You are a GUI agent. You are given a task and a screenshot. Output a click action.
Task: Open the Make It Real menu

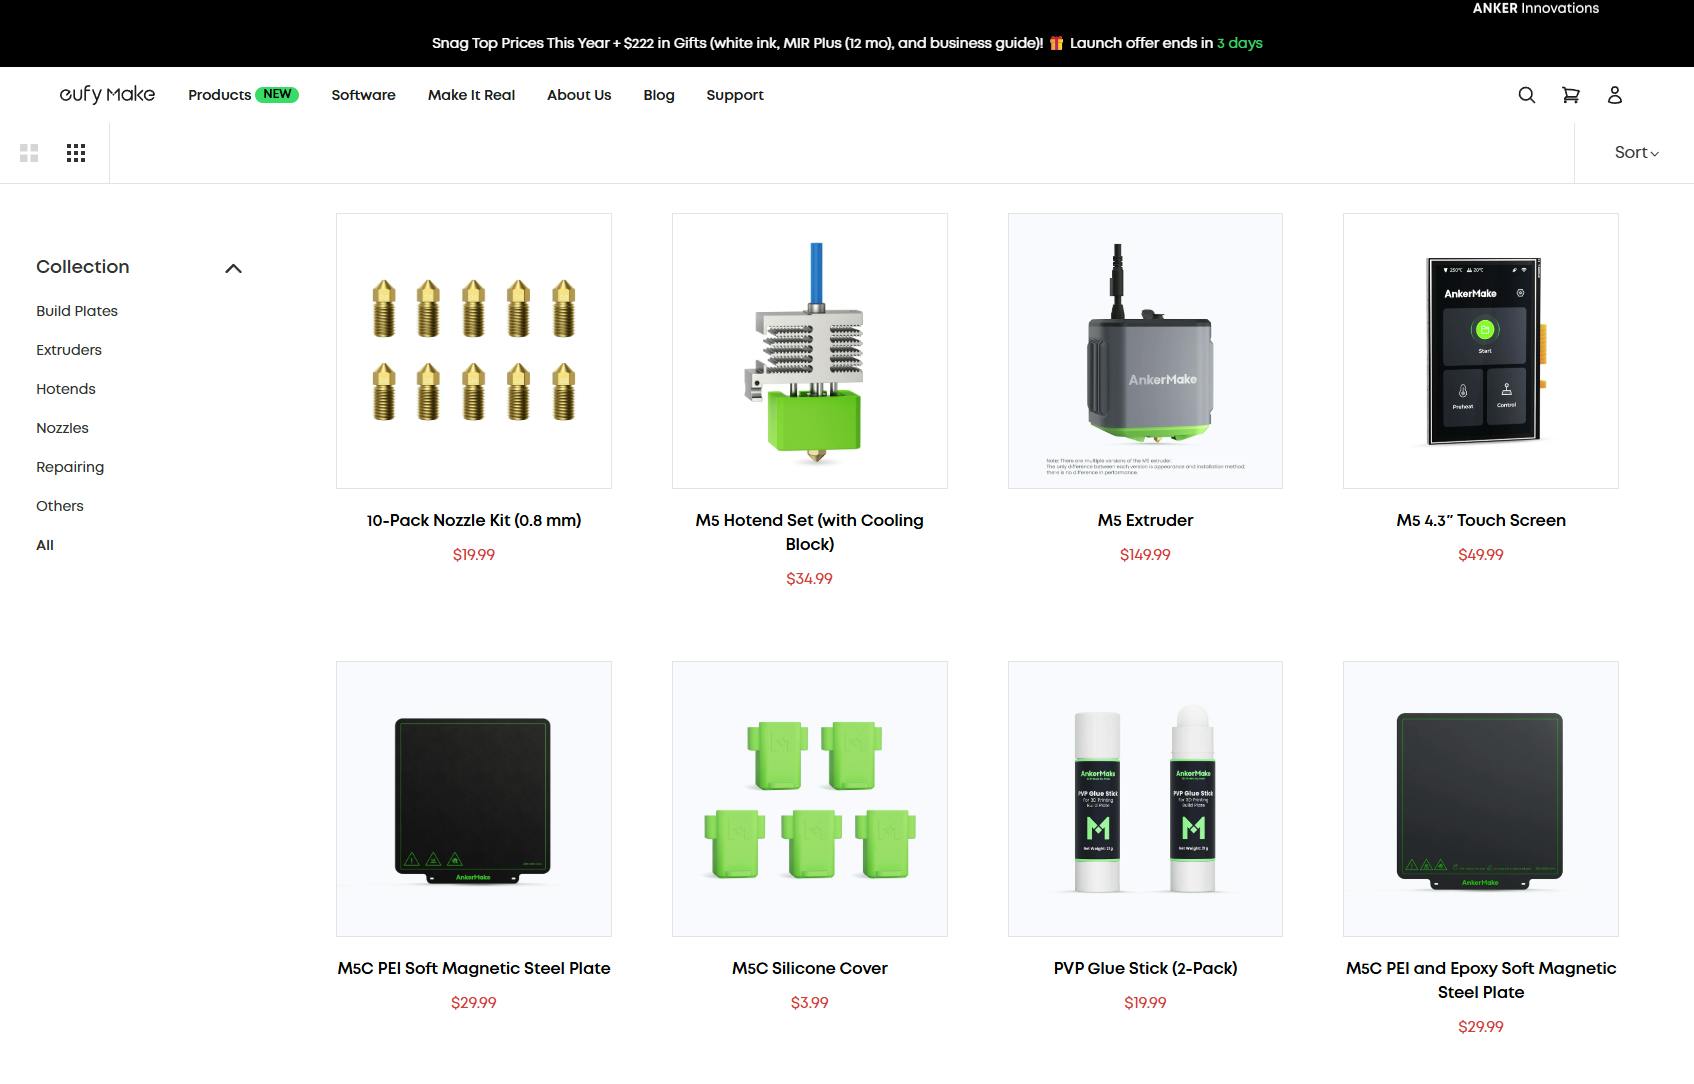tap(471, 95)
